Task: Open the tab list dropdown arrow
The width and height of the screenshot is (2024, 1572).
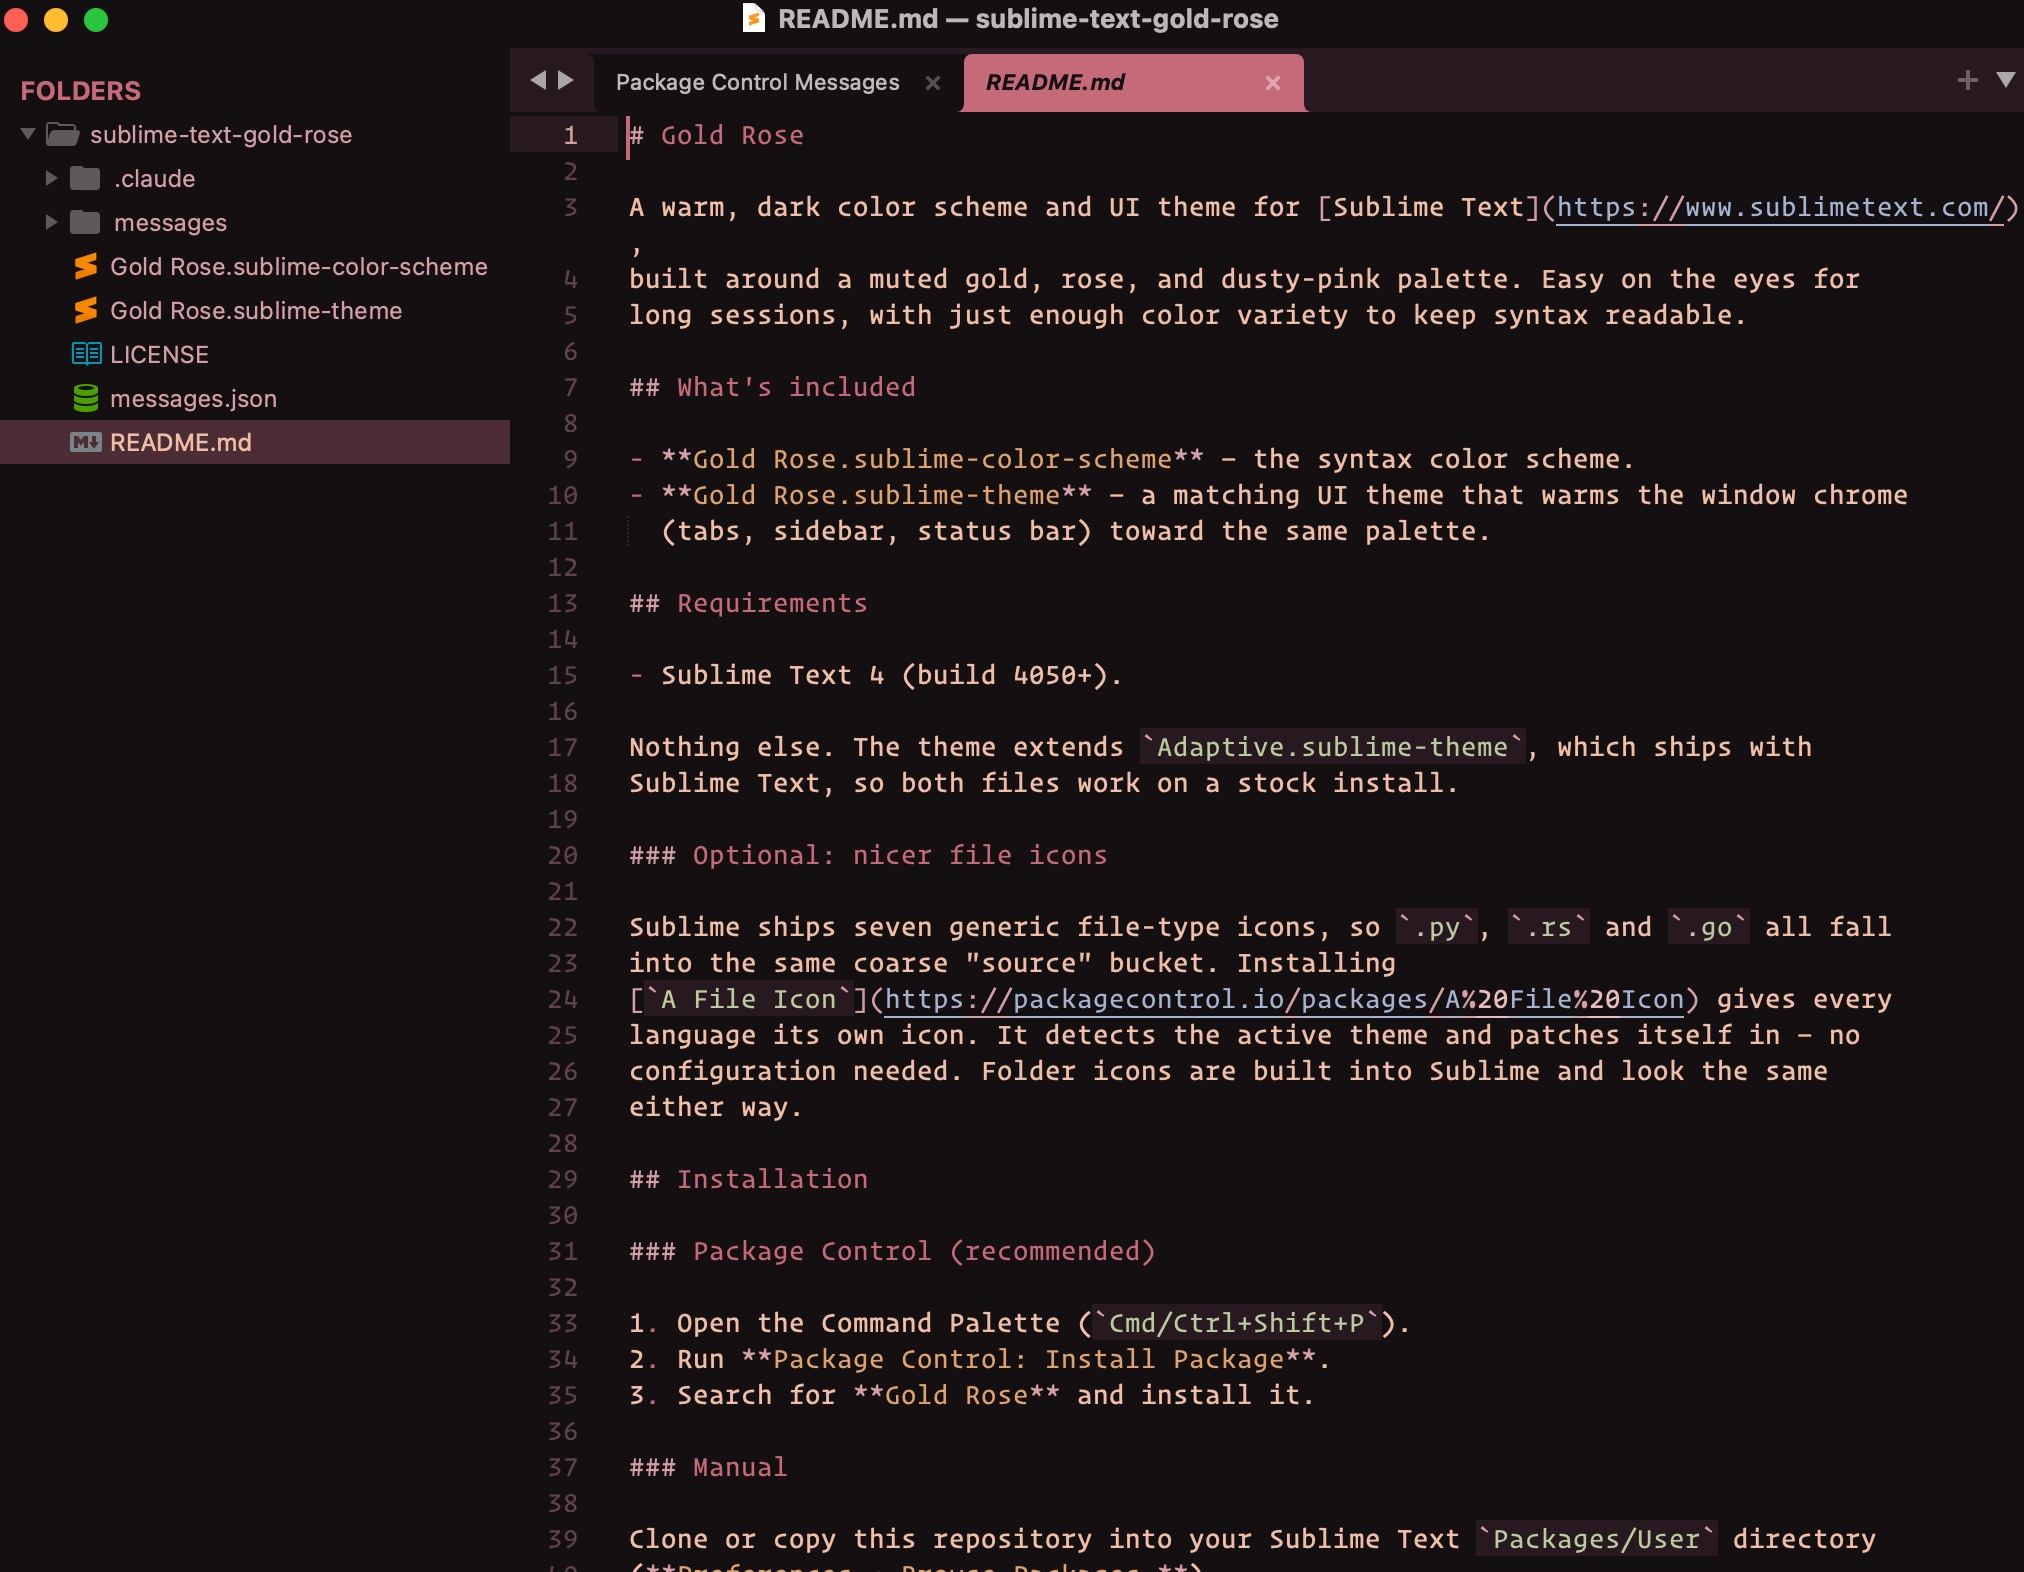Action: pyautogui.click(x=2006, y=80)
